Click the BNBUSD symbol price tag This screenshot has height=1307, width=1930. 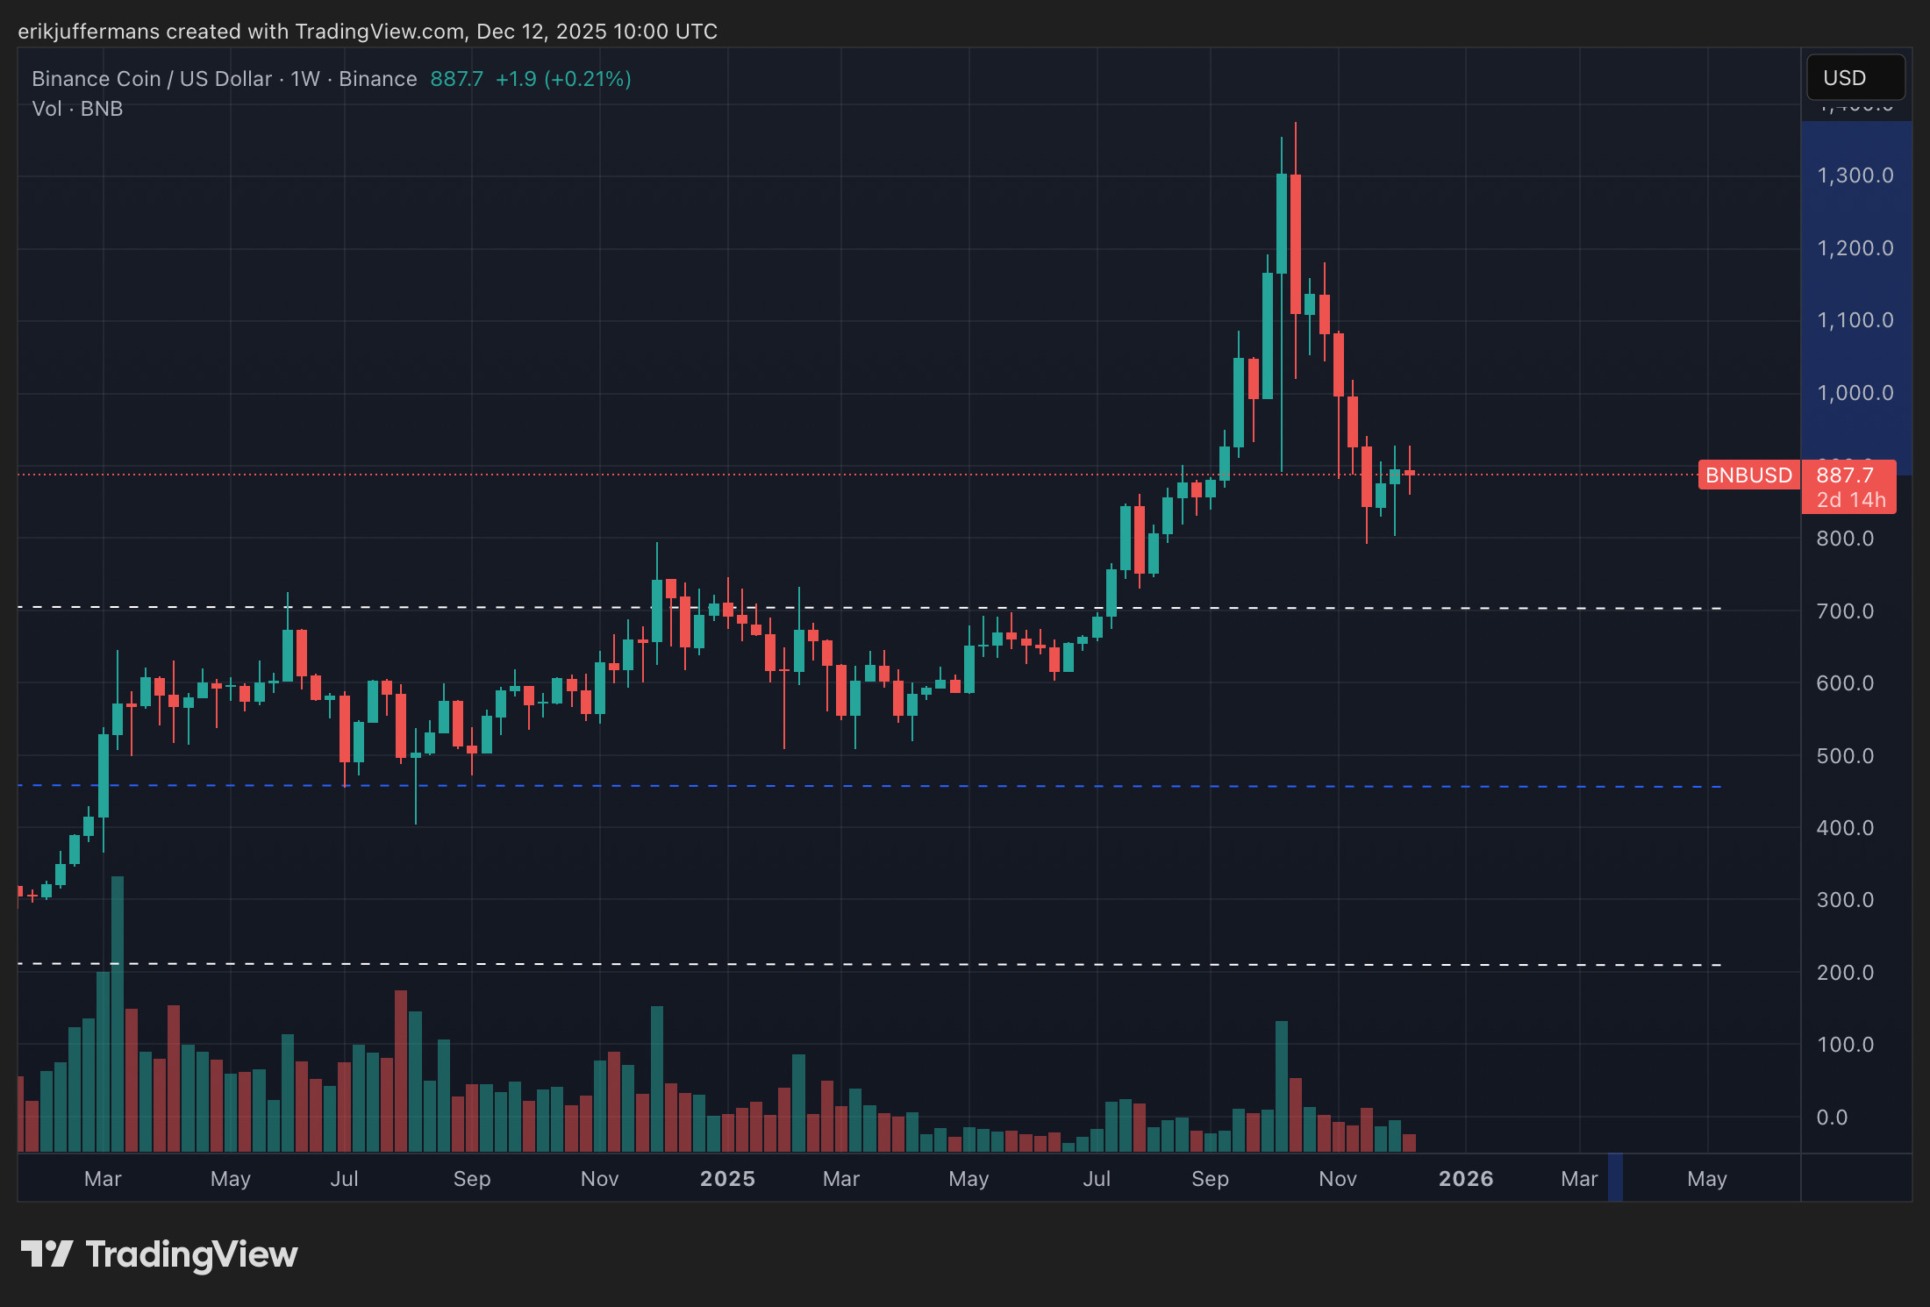(x=1748, y=475)
